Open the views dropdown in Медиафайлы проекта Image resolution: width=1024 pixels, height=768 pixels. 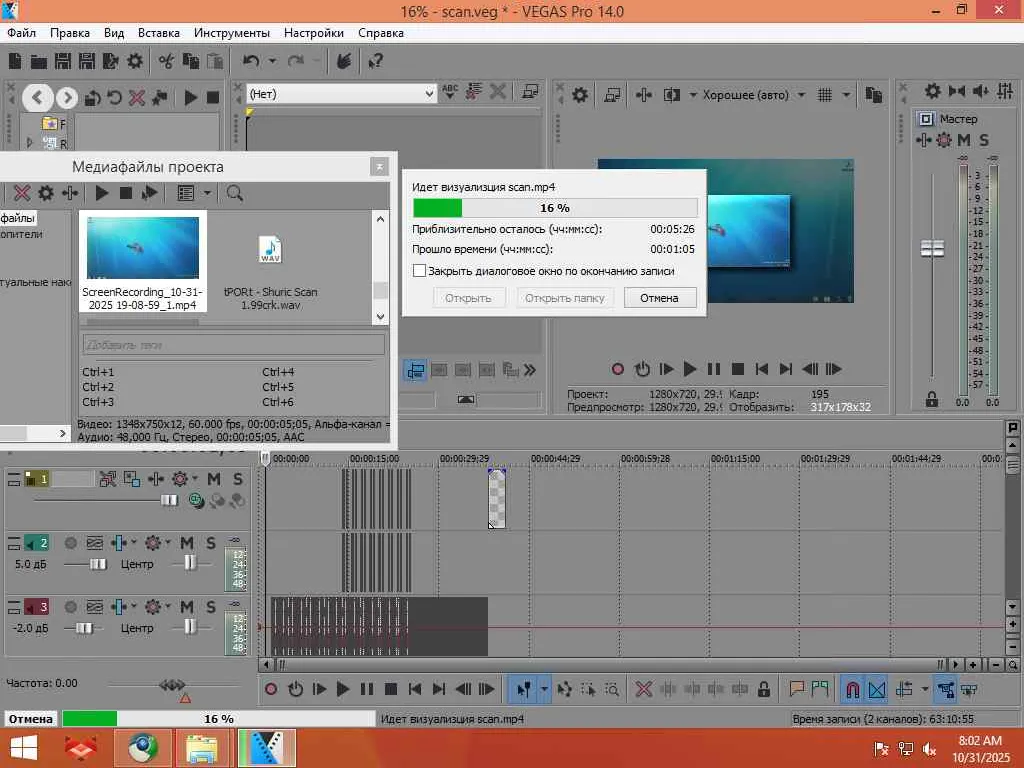(207, 193)
